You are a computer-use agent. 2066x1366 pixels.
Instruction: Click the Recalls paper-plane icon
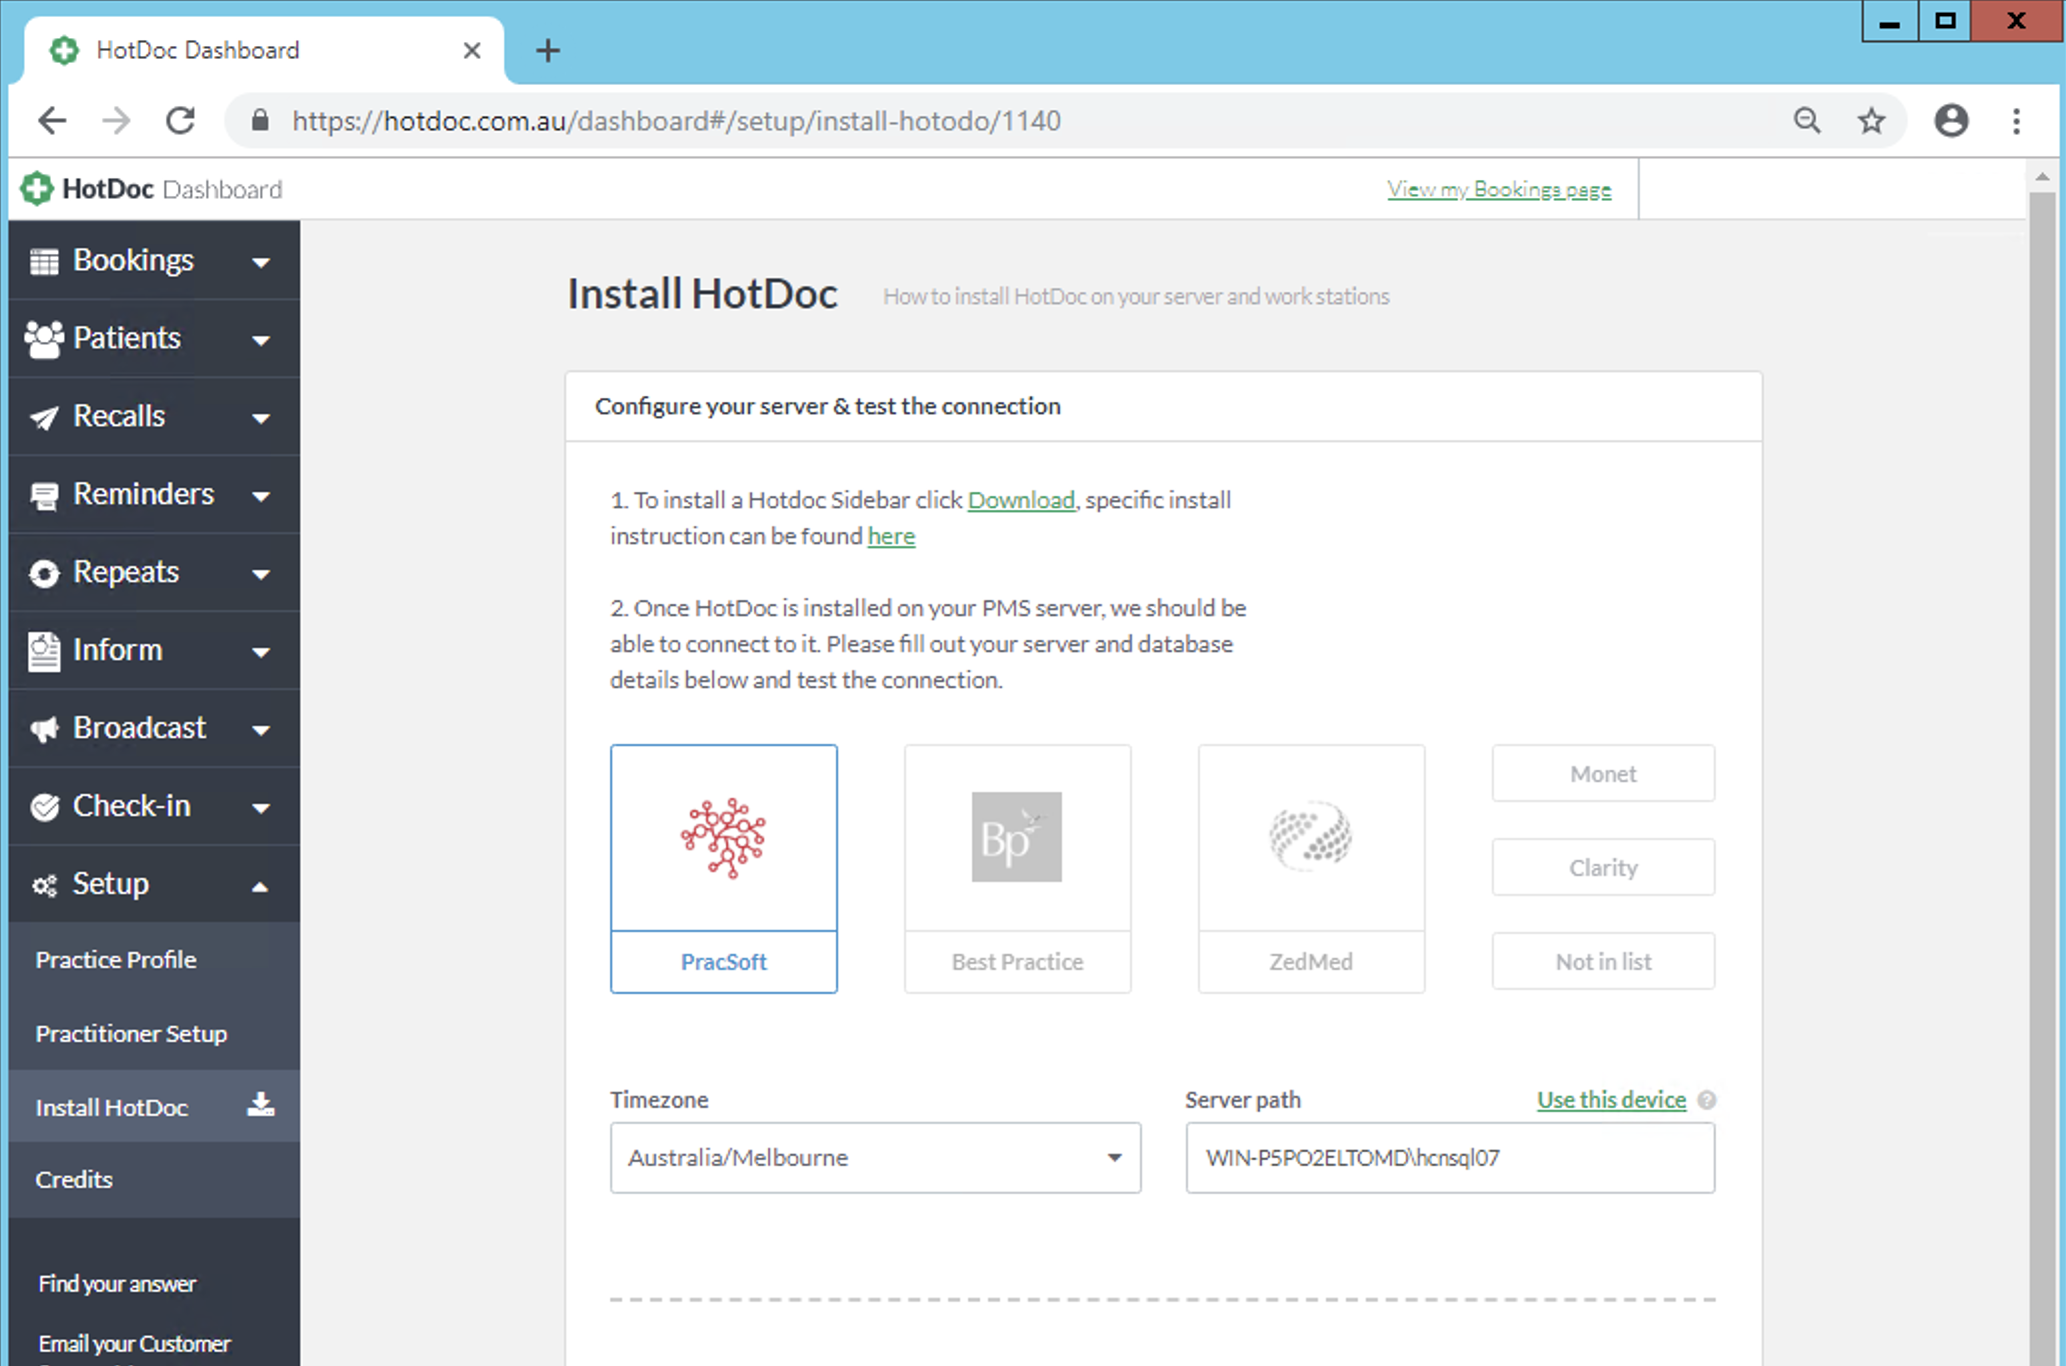click(x=42, y=416)
